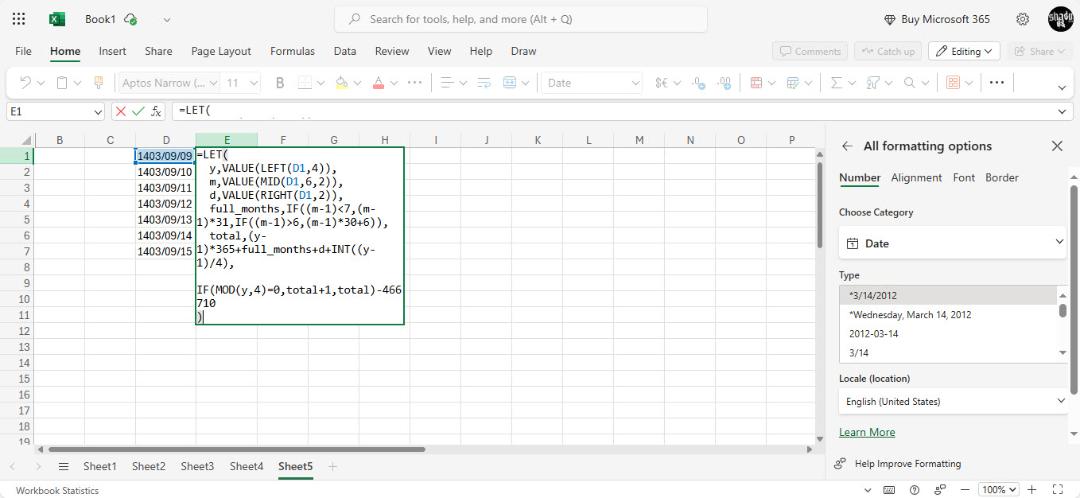Click the search box for tools and help

point(521,19)
